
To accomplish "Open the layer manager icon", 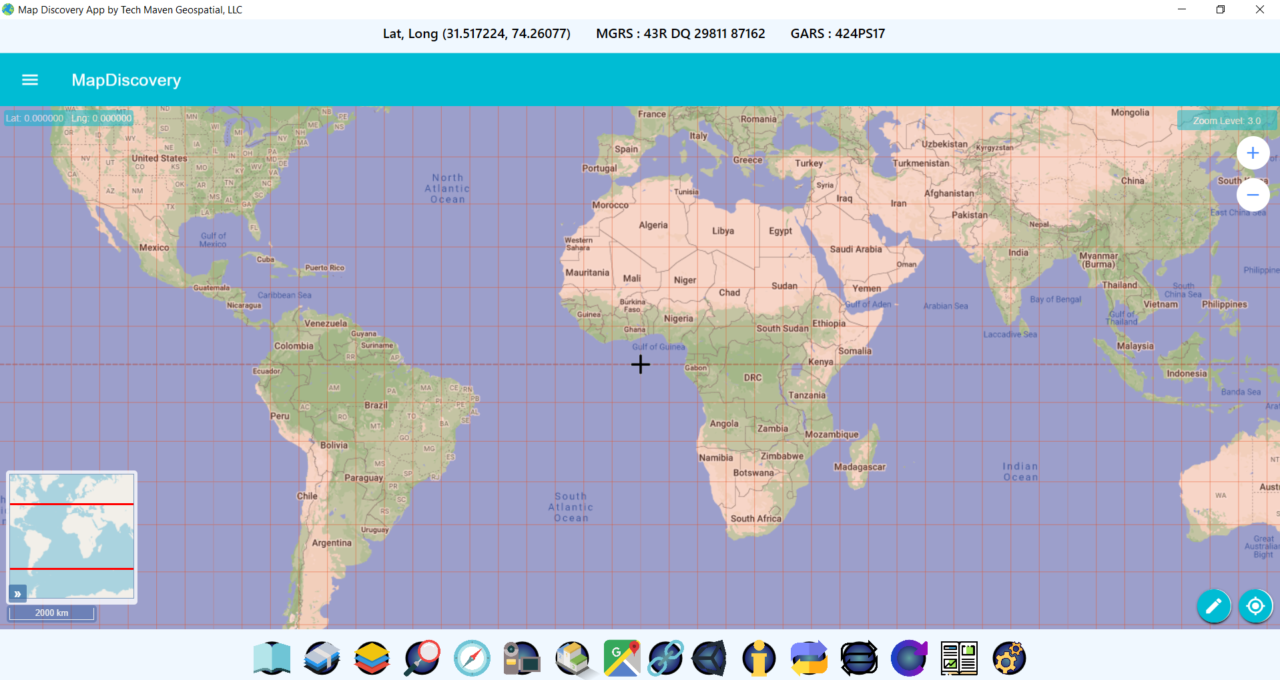I will 371,658.
